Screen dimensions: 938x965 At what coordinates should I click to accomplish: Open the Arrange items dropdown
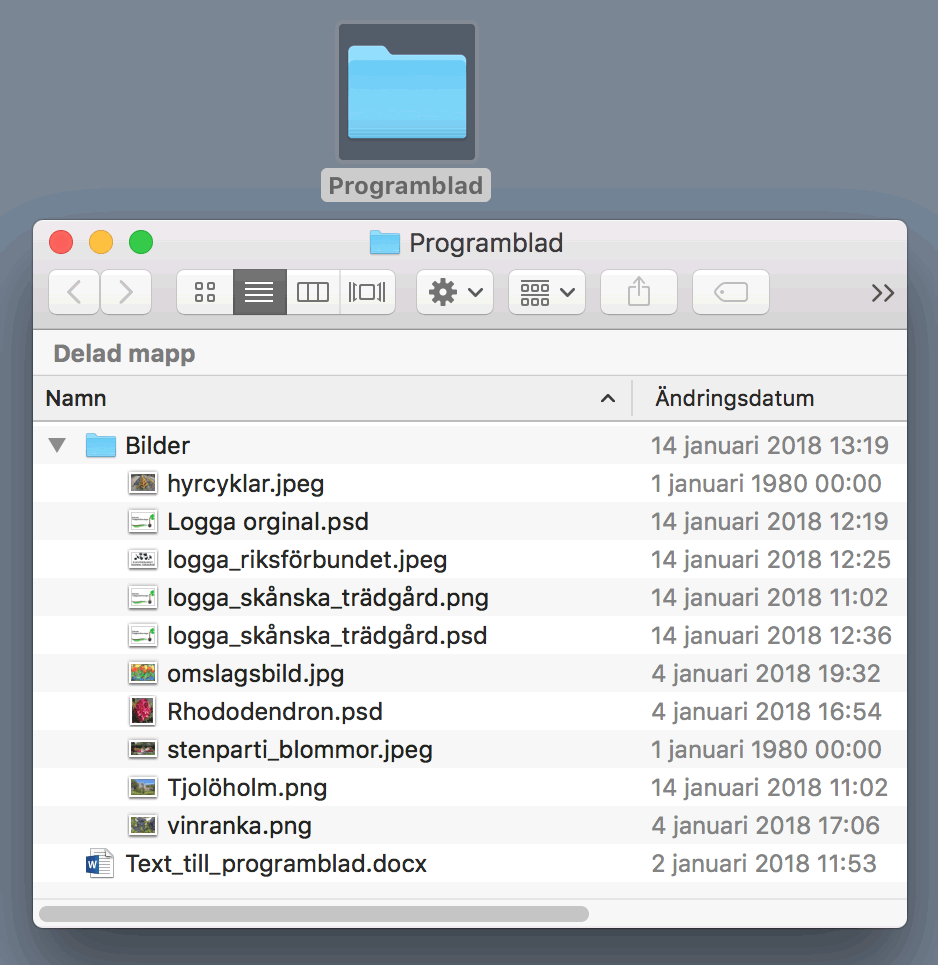(x=547, y=292)
